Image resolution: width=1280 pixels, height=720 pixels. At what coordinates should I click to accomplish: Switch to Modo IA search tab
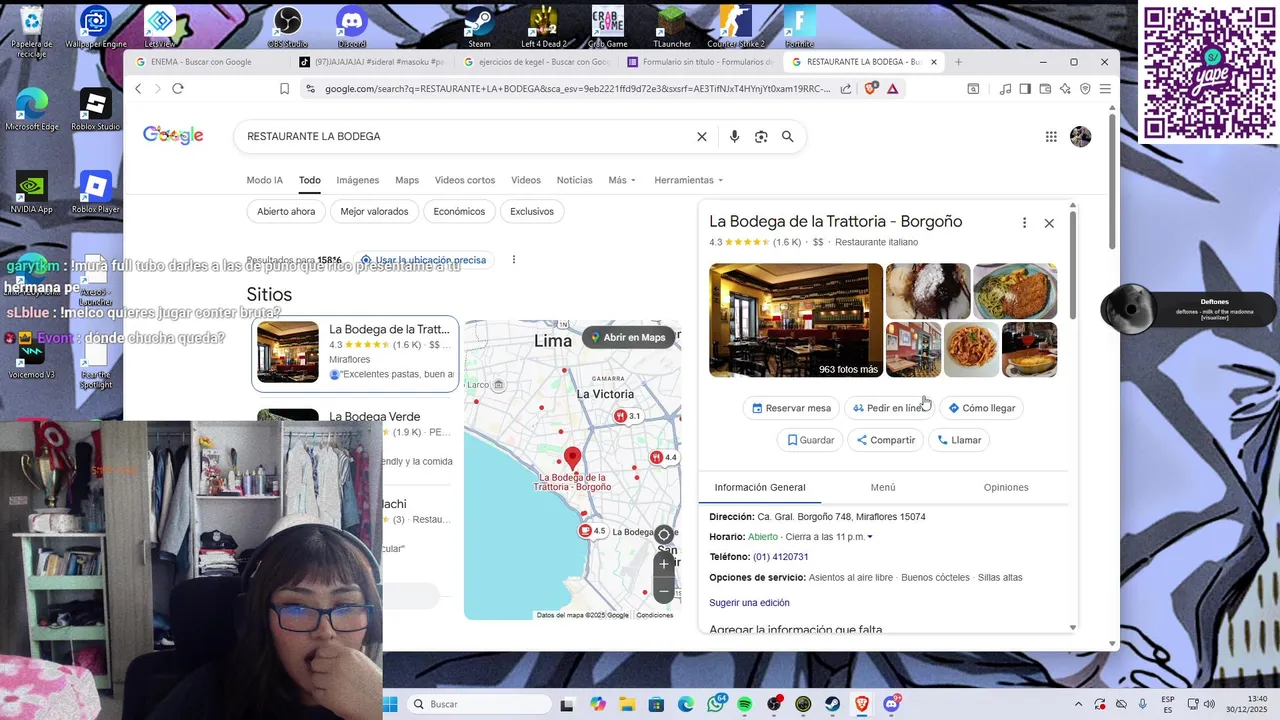(265, 180)
